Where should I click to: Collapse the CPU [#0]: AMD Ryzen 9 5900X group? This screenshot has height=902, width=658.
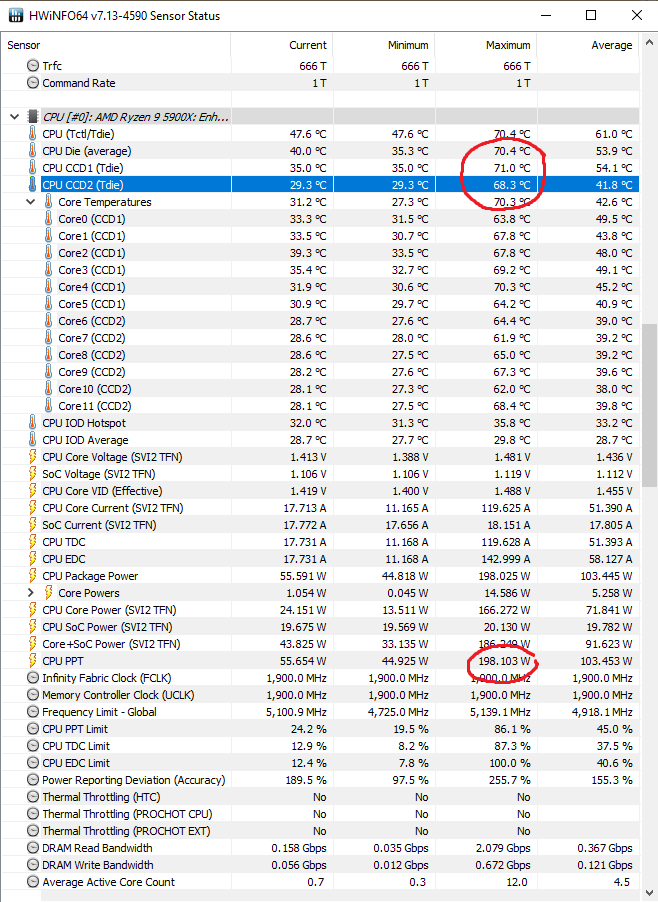14,117
